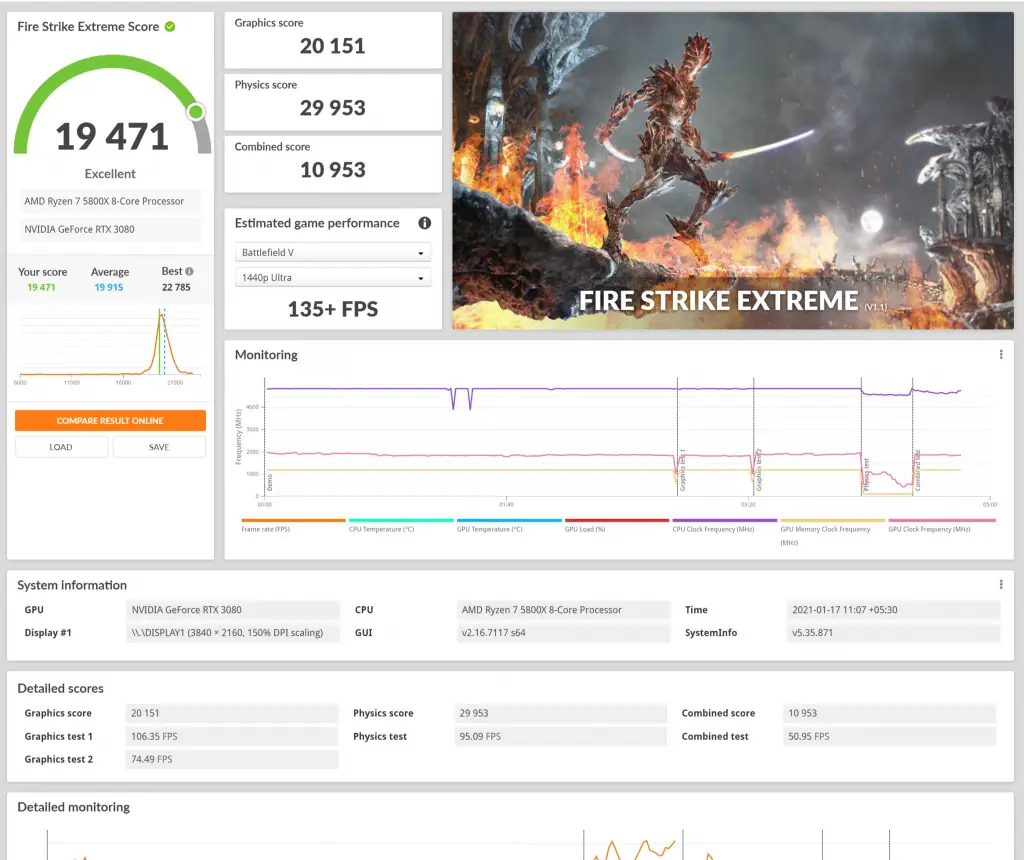Click the Detailed monitoring heading
This screenshot has width=1024, height=860.
click(x=74, y=807)
